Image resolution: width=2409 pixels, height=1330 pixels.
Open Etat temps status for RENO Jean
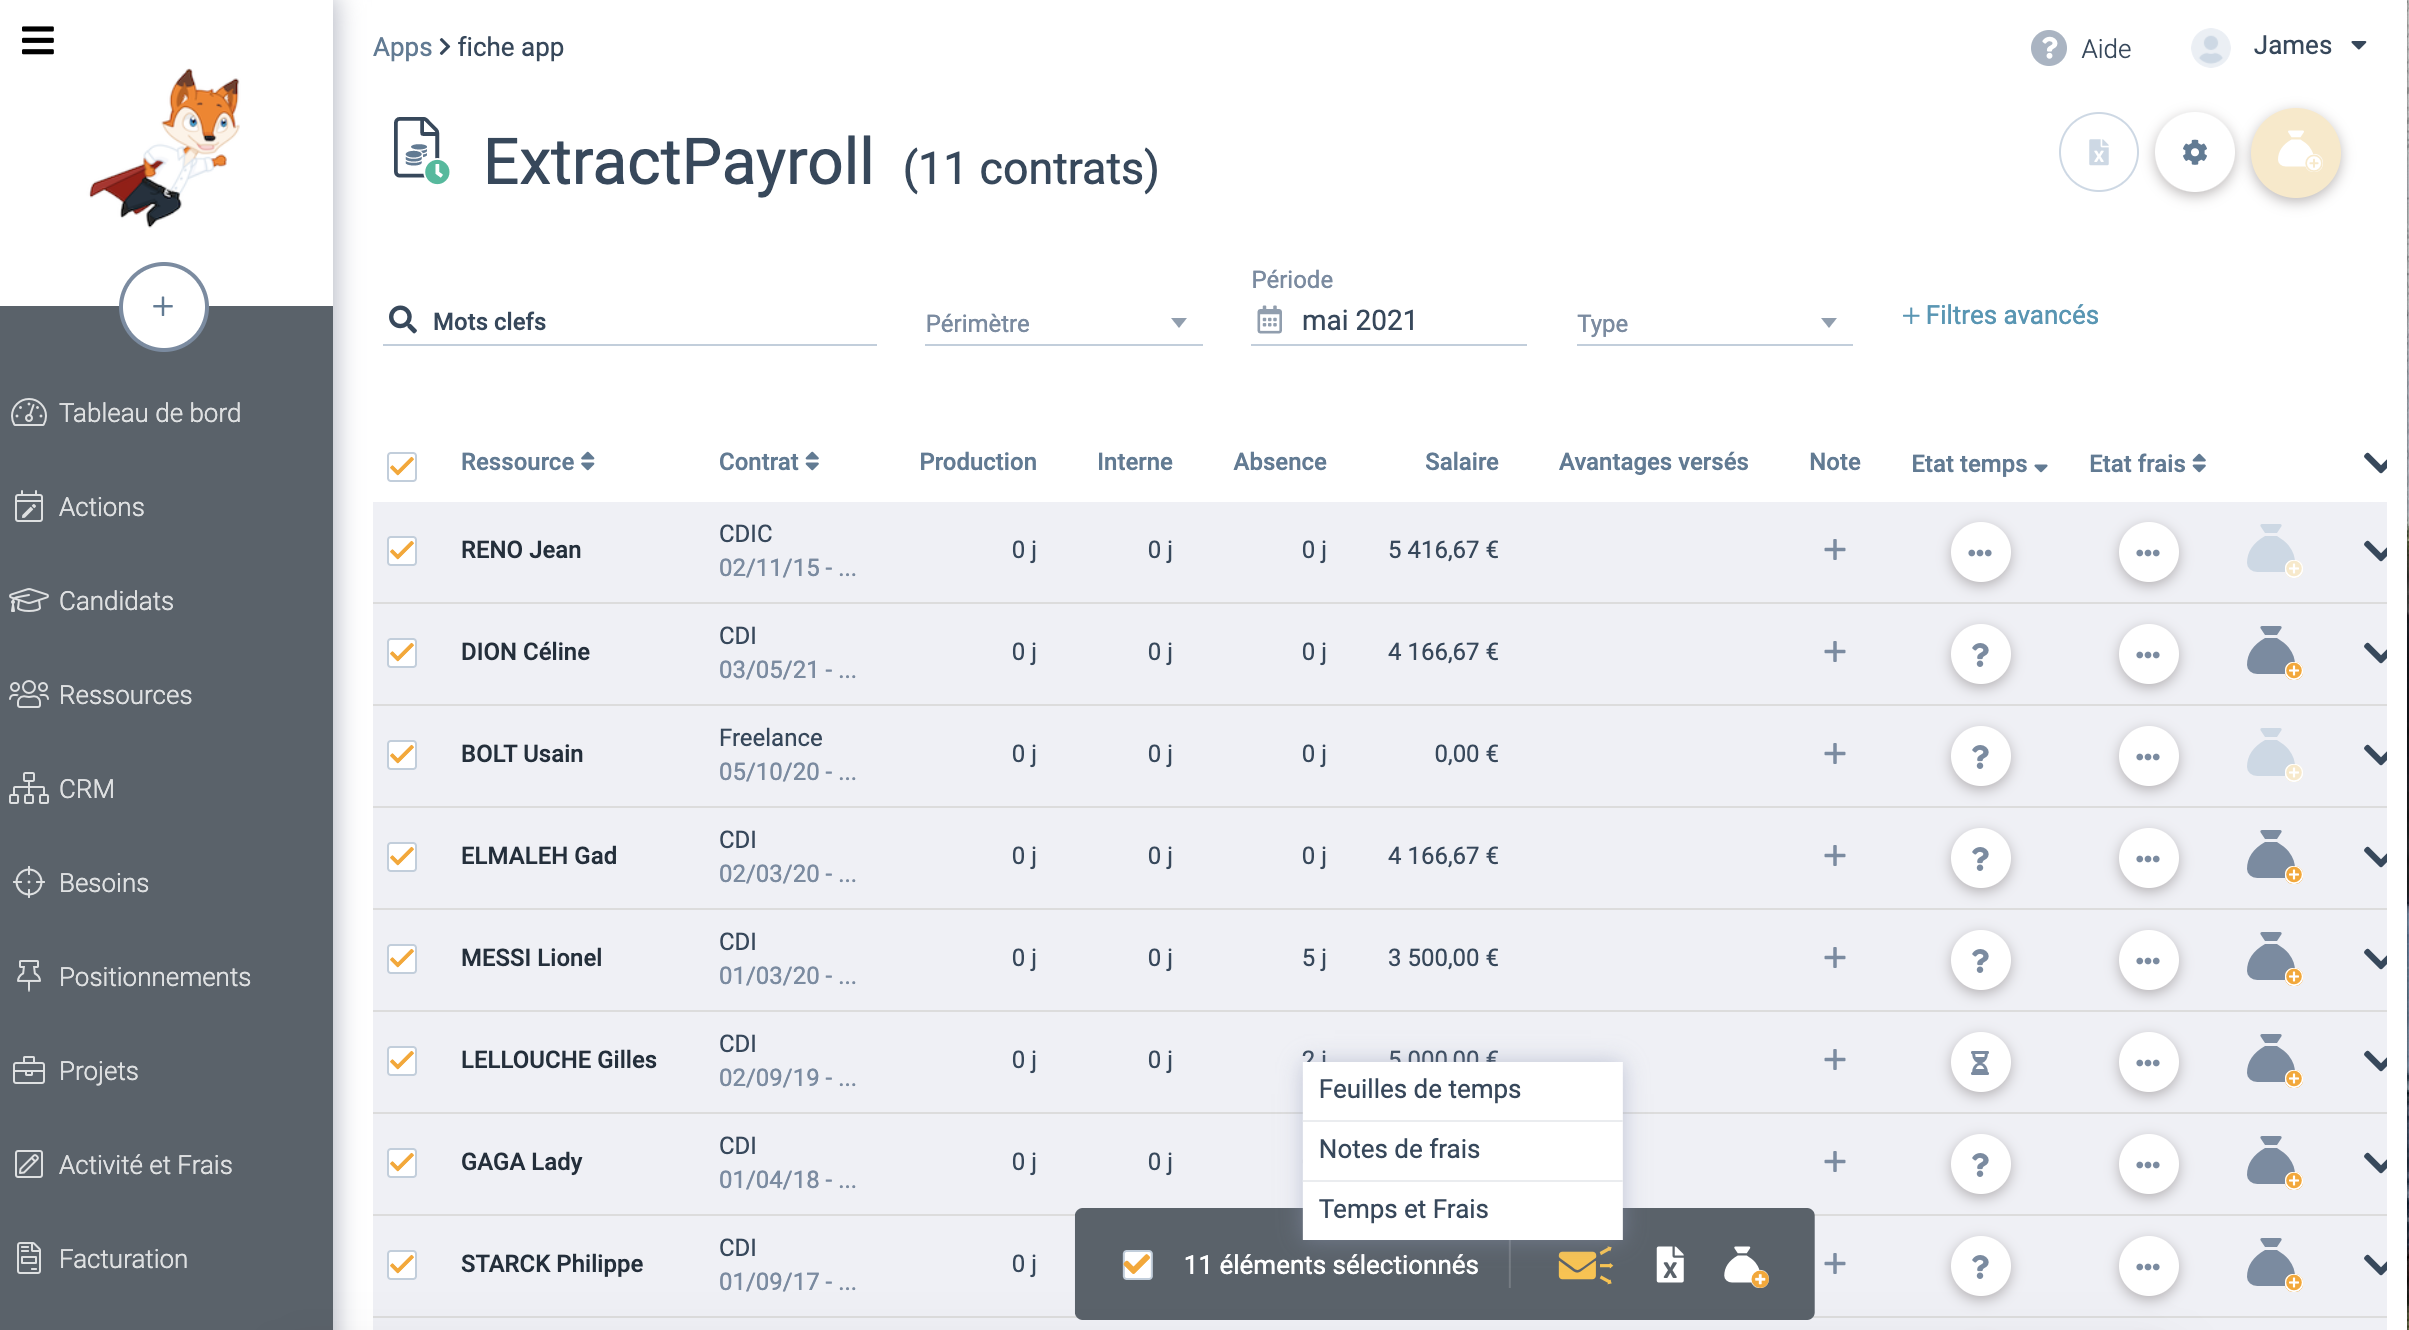pos(1980,552)
